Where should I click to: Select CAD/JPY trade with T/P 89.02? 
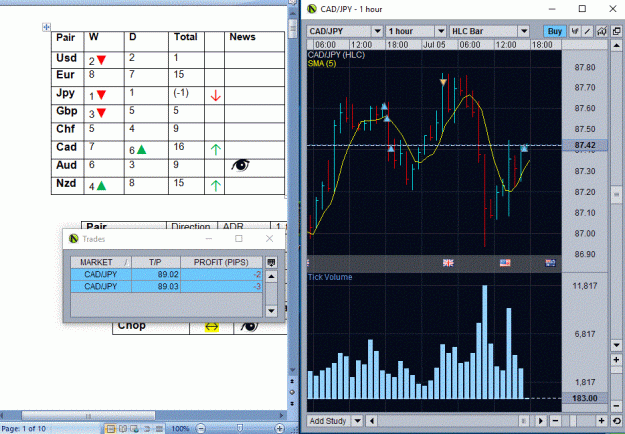(x=167, y=275)
